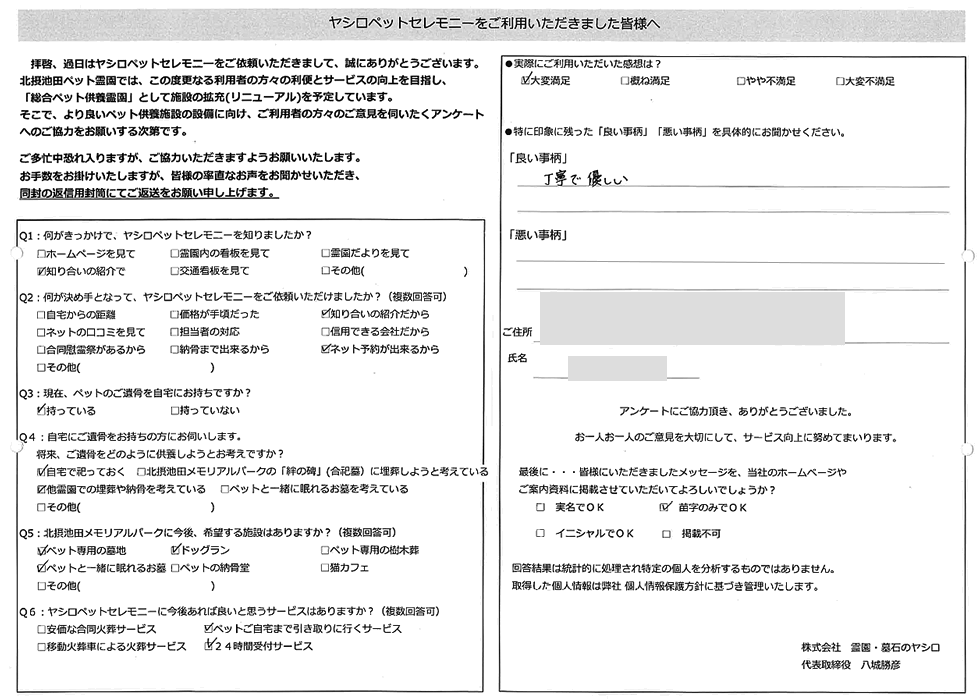
Task: Toggle the 24時間受付サービス checkbox
Action: pyautogui.click(x=208, y=647)
